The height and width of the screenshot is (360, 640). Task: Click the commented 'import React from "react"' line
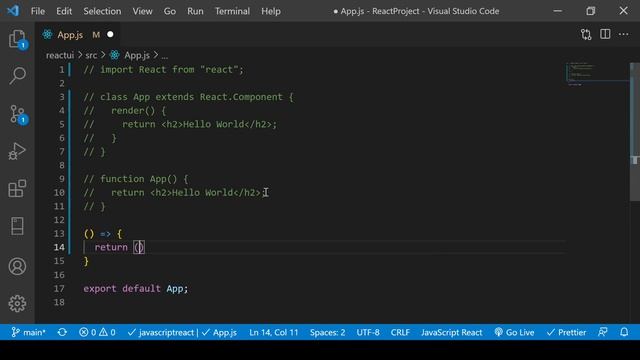[163, 69]
